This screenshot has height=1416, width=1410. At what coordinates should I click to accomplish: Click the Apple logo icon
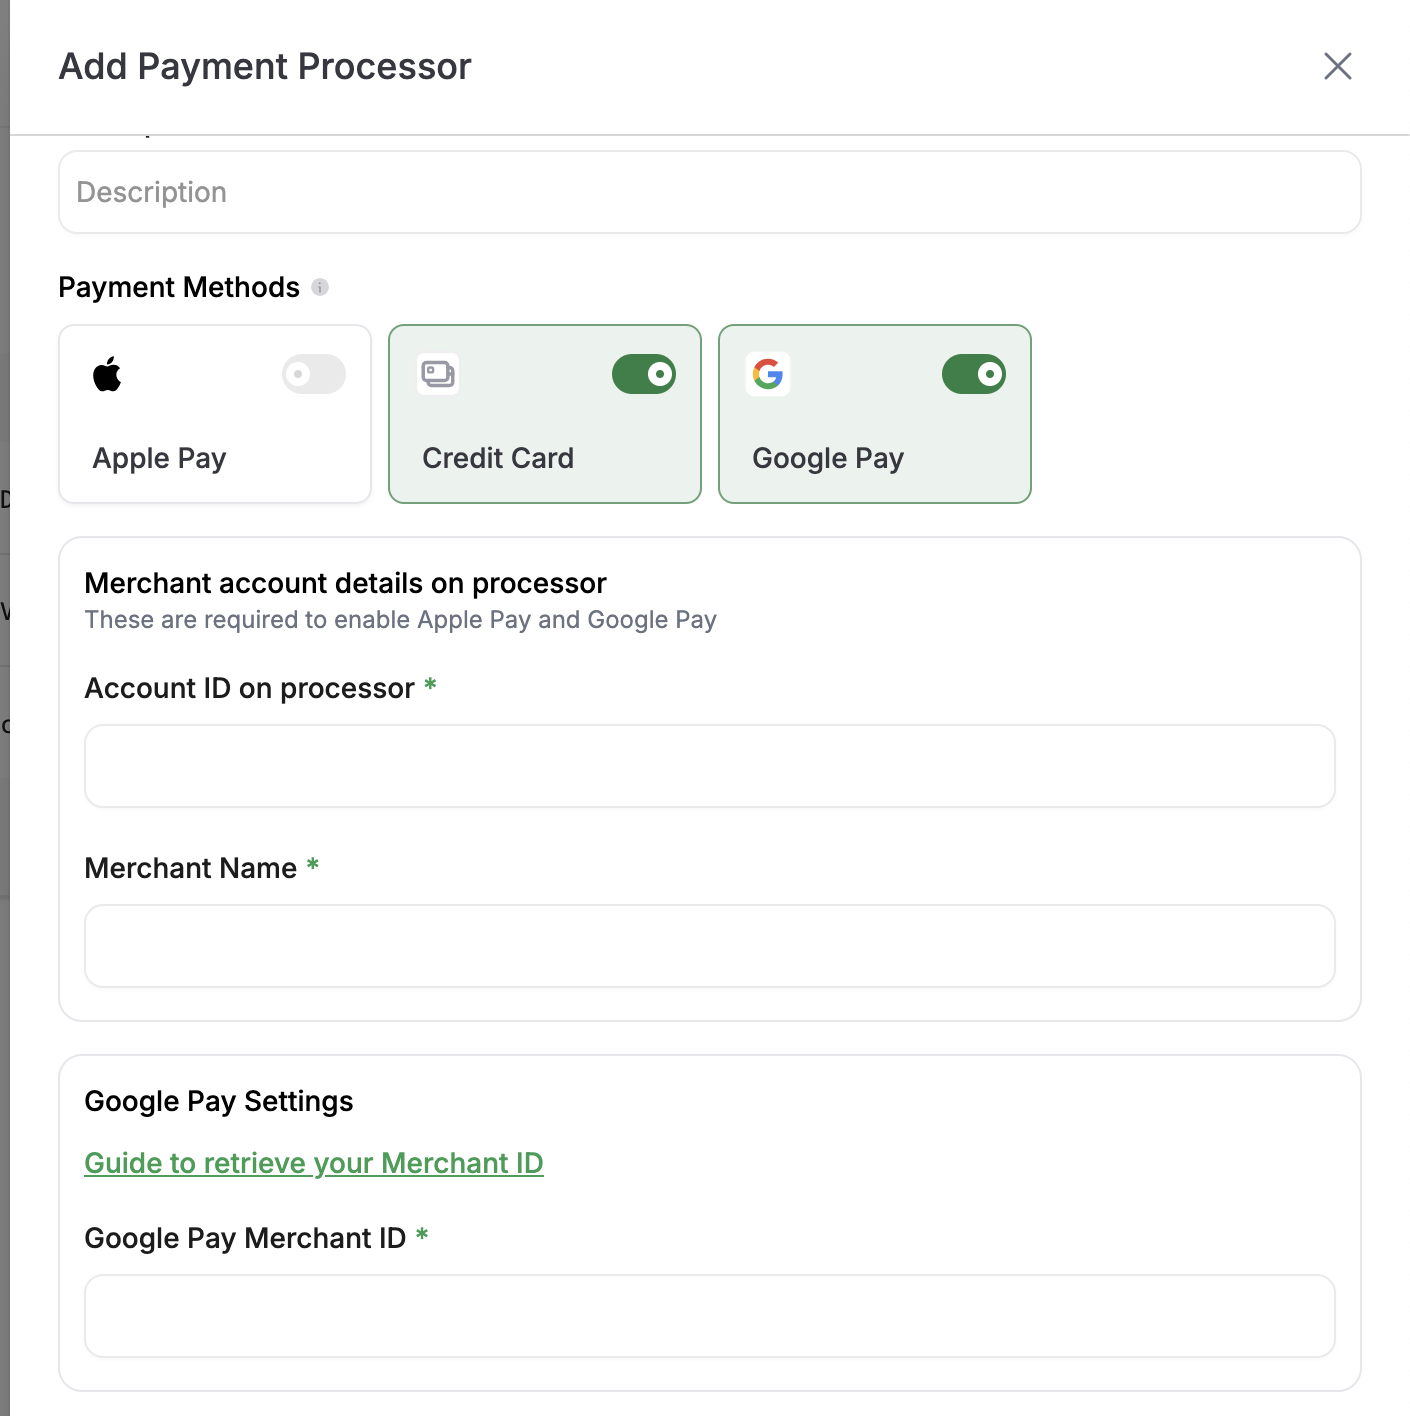pos(107,374)
